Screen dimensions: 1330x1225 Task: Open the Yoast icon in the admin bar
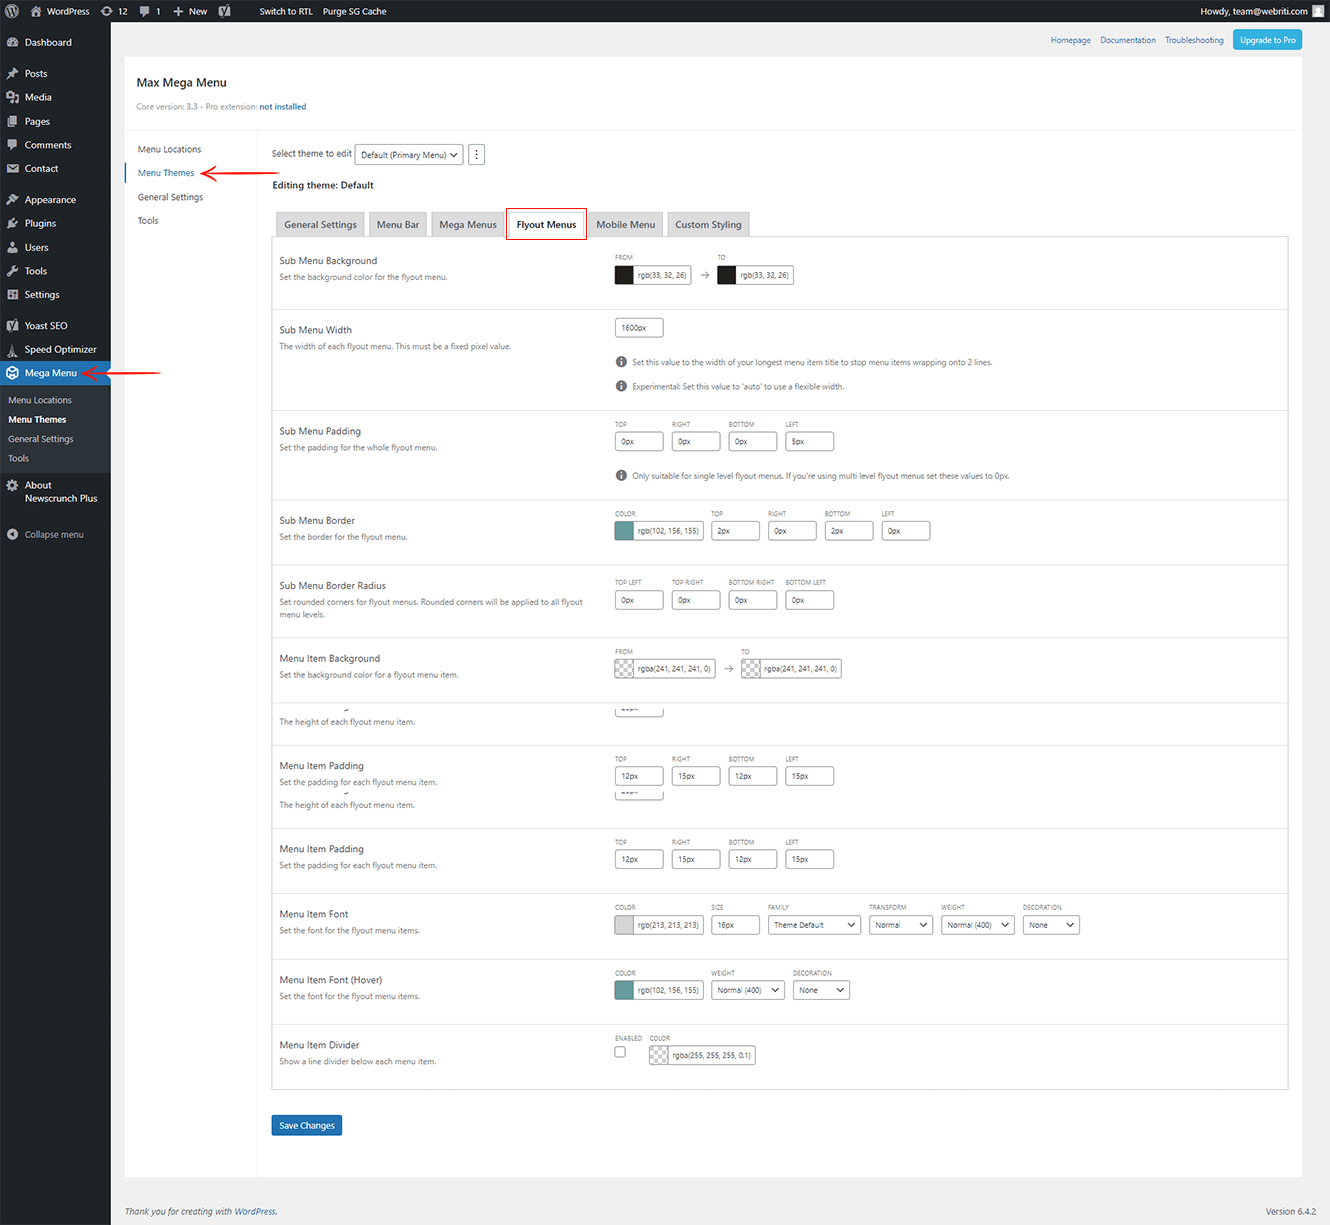click(224, 11)
